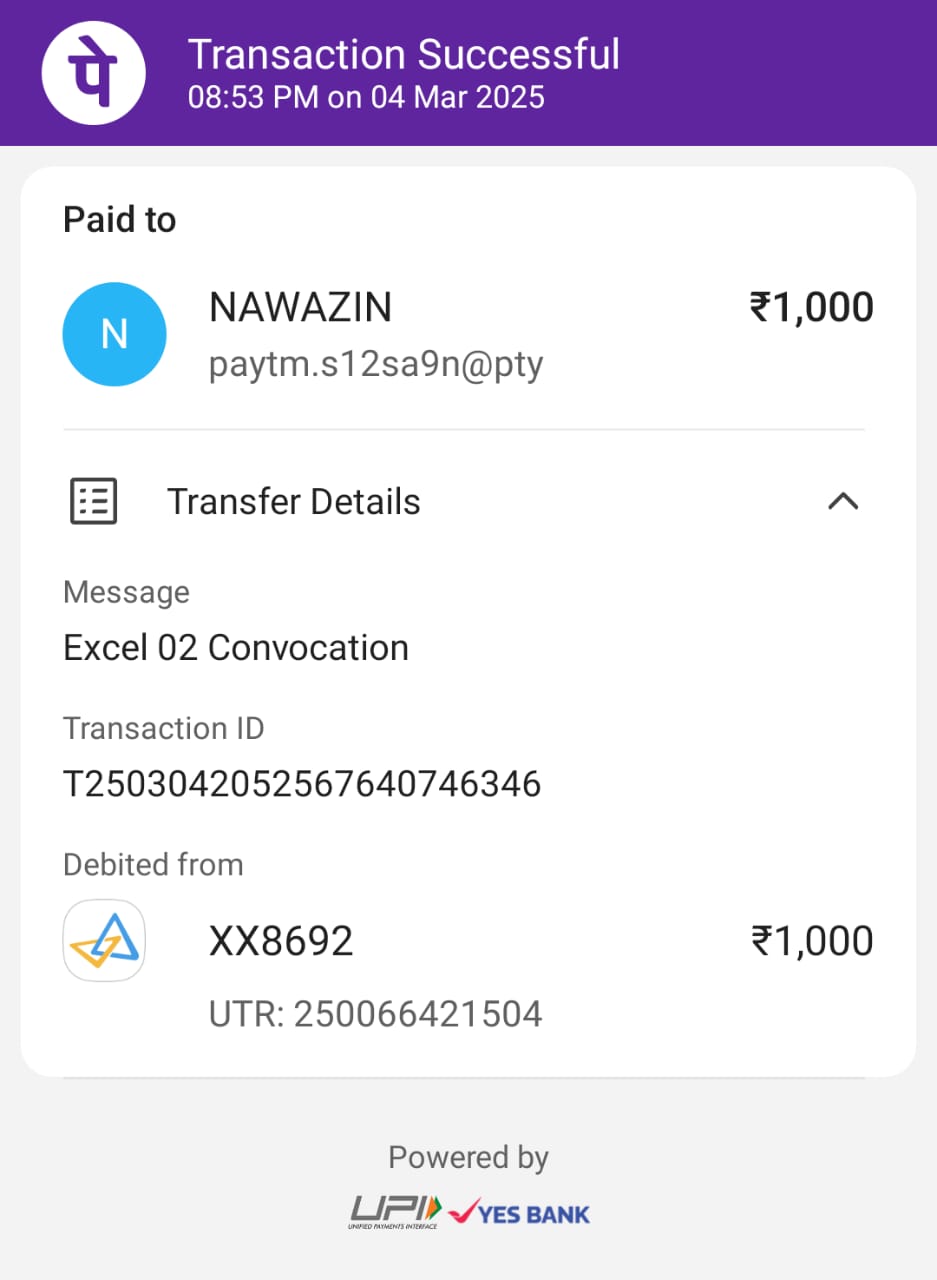Click the message text Excel 02 Convocation

[x=236, y=648]
